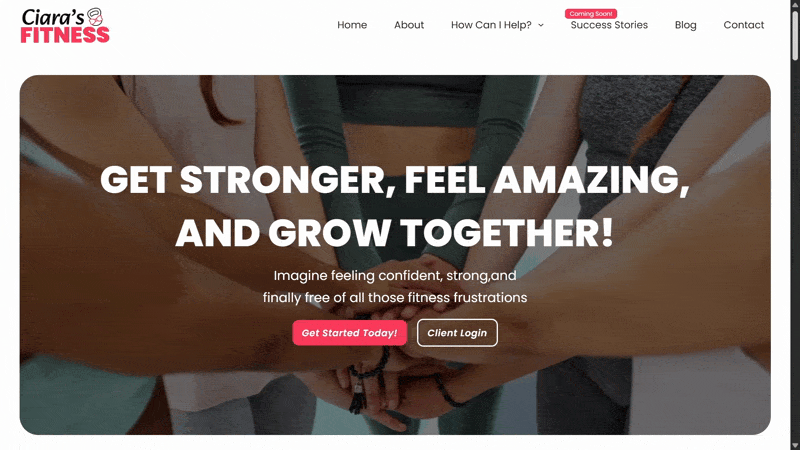Click the Imagine feeling confident subtitle text

(x=395, y=286)
